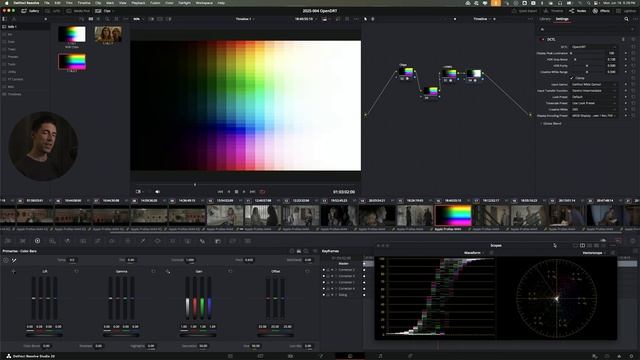The height and width of the screenshot is (360, 640).
Task: Lock the Sizing keyframe track
Action: coord(328,295)
